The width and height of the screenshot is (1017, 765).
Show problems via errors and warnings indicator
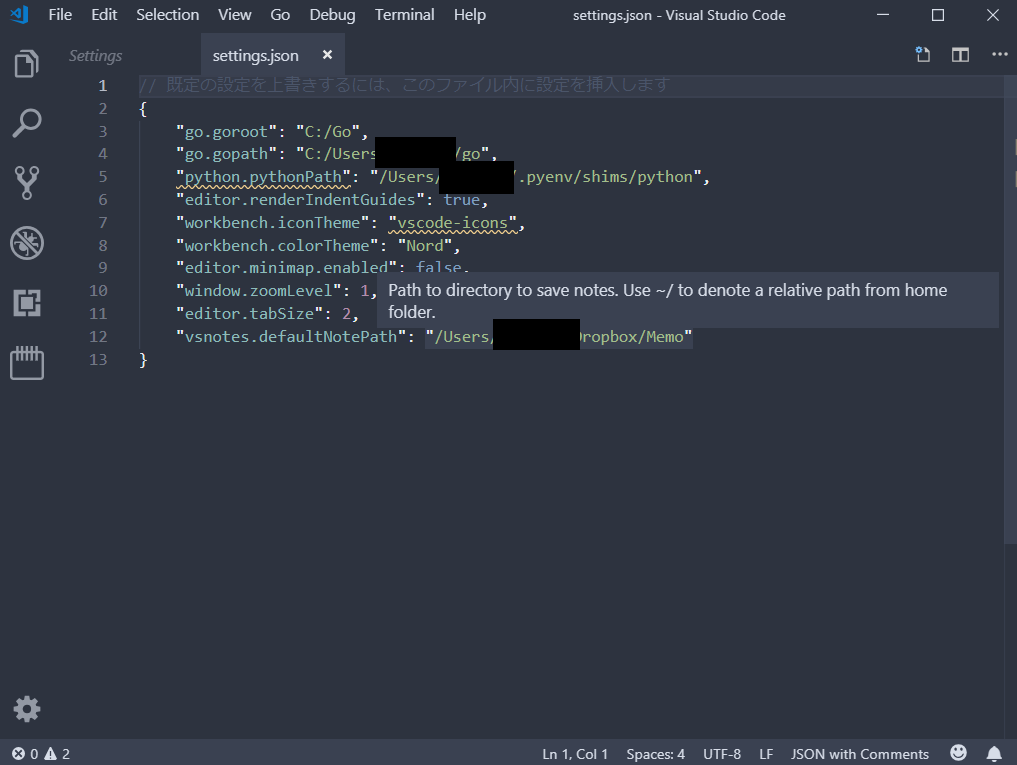32,753
